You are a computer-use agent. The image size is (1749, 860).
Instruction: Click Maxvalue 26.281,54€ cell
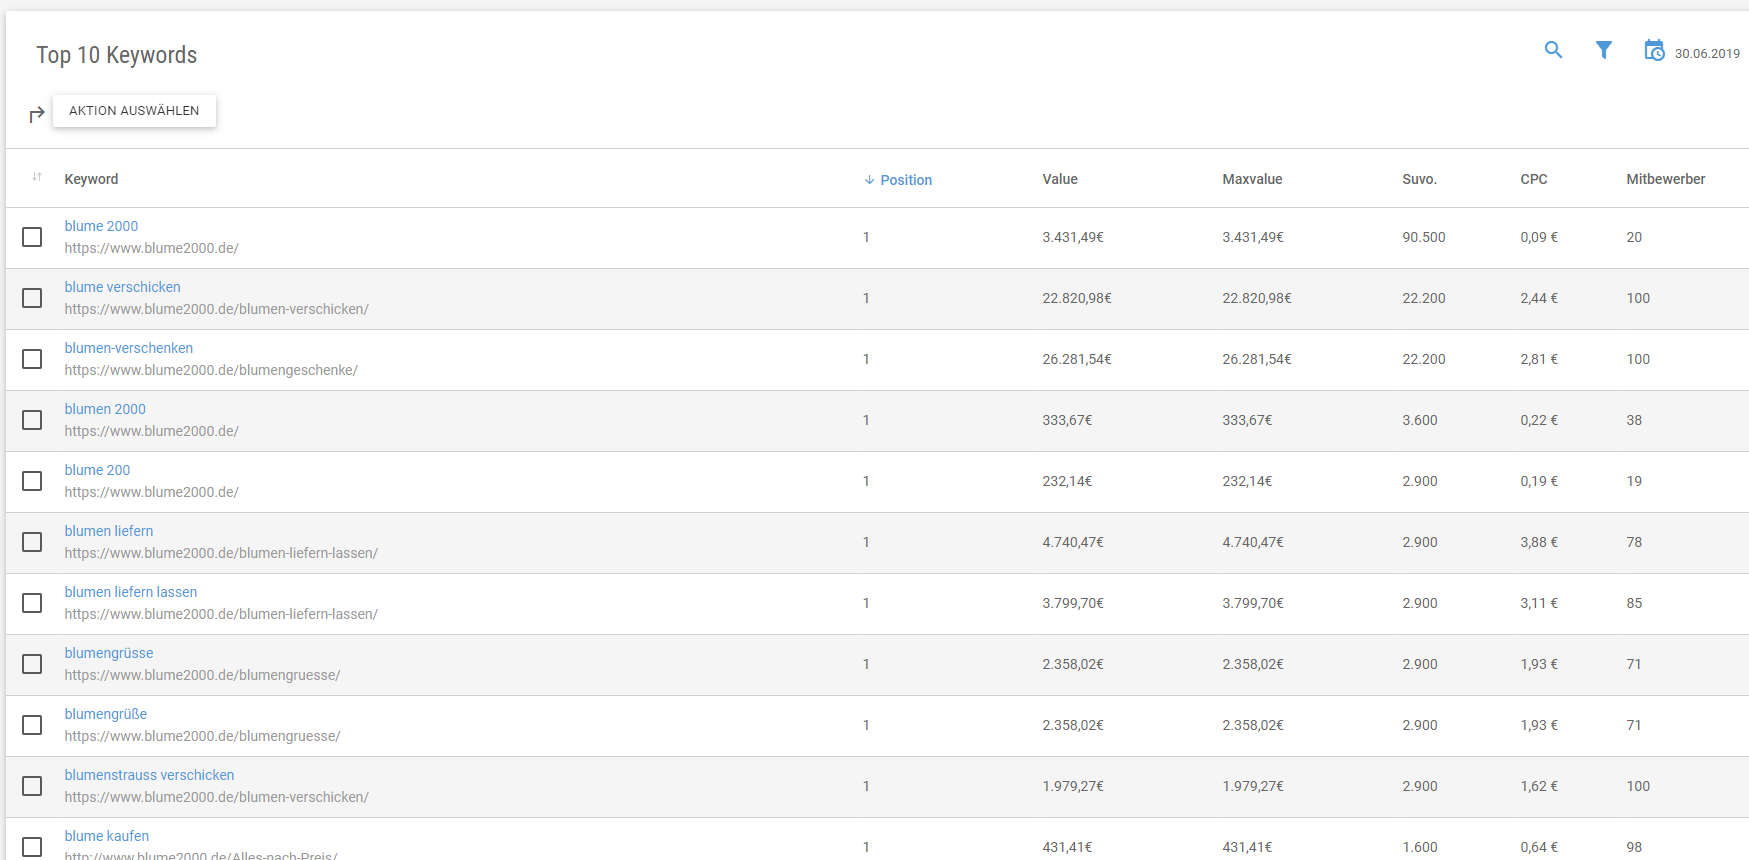tap(1257, 359)
